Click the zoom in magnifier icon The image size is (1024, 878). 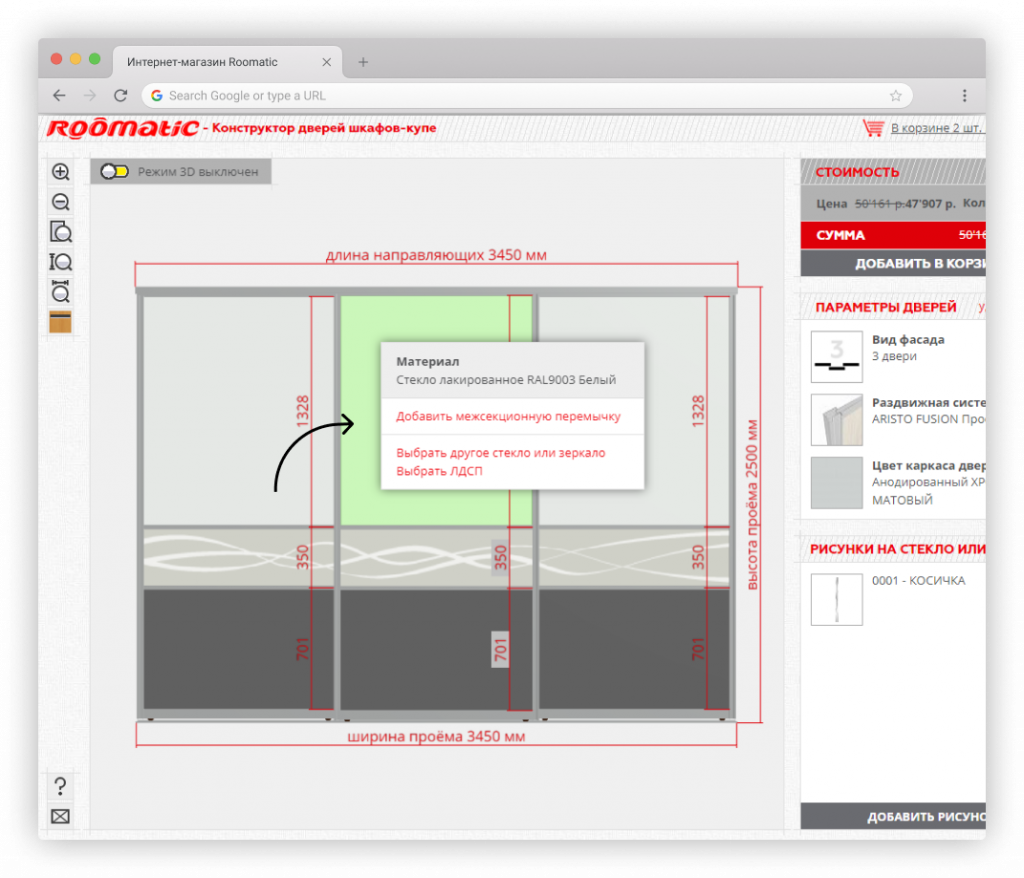click(x=61, y=172)
